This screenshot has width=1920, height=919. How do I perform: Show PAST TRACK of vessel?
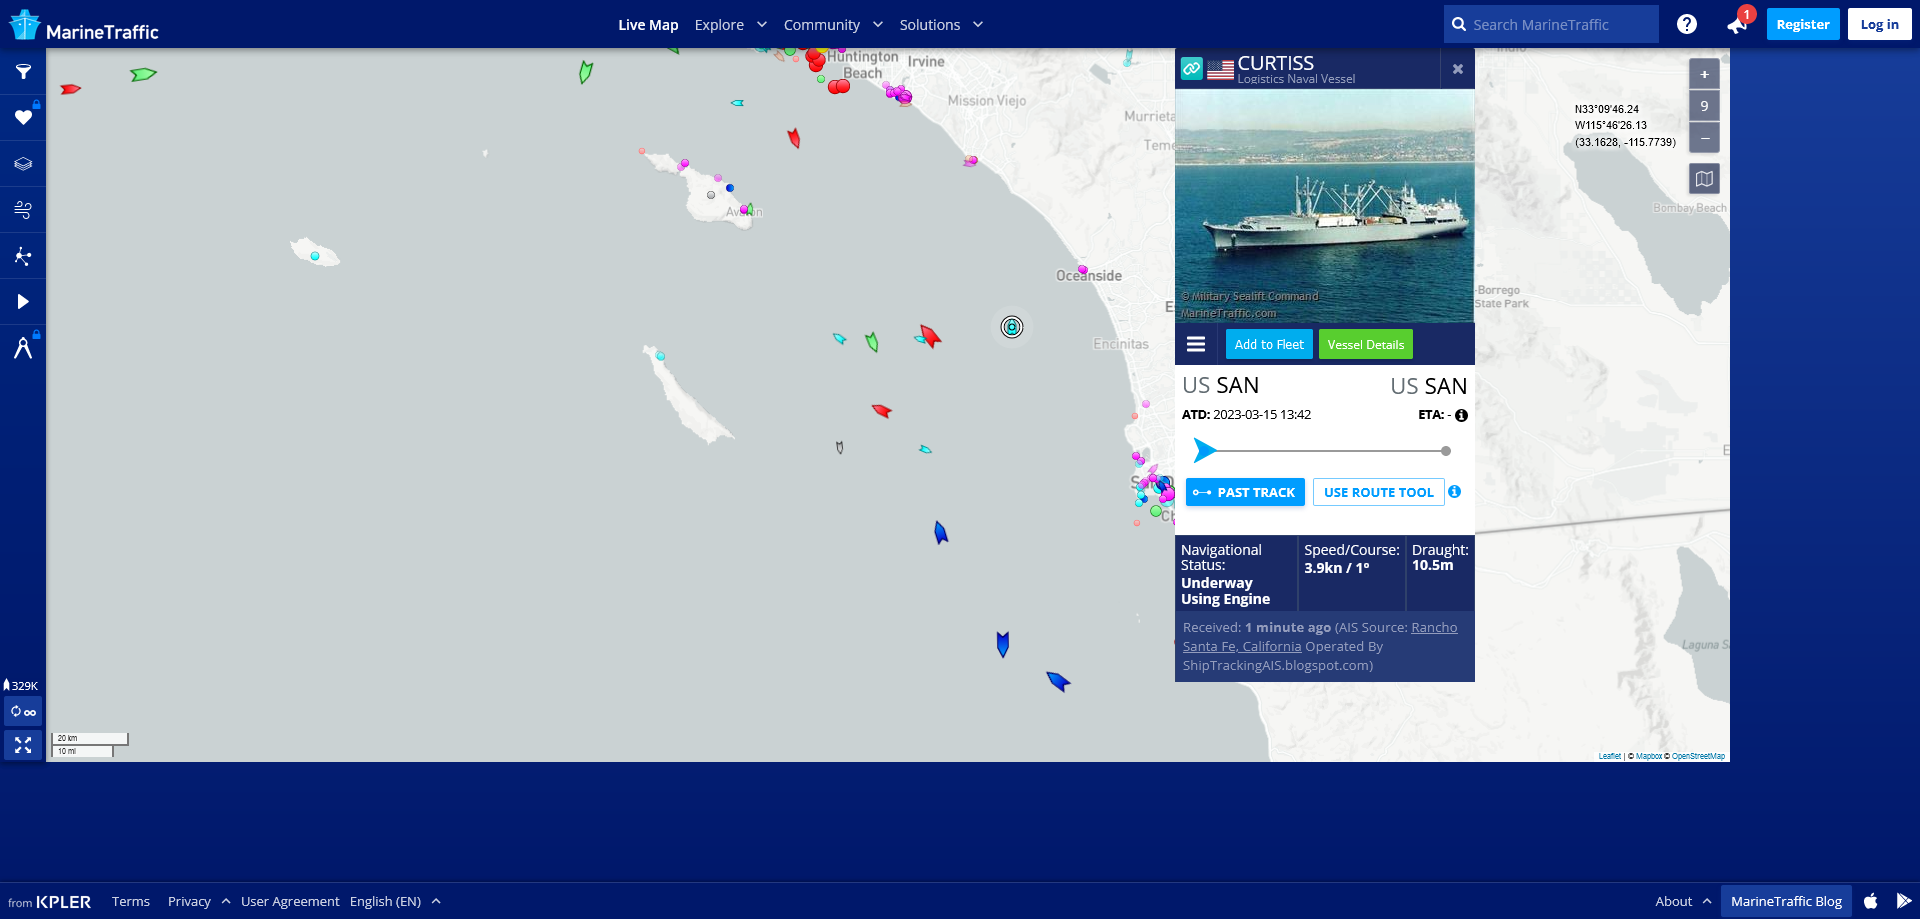[1245, 492]
